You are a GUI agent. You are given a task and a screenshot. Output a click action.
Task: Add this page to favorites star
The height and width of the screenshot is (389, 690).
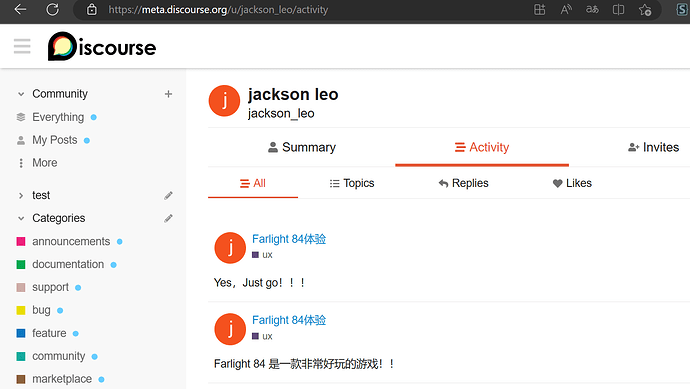(x=645, y=9)
